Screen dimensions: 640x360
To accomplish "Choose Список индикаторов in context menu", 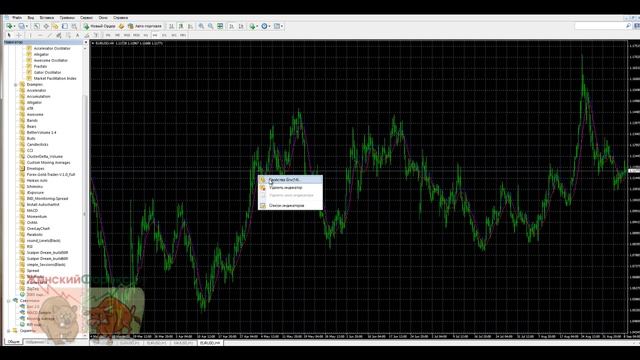I will point(290,205).
